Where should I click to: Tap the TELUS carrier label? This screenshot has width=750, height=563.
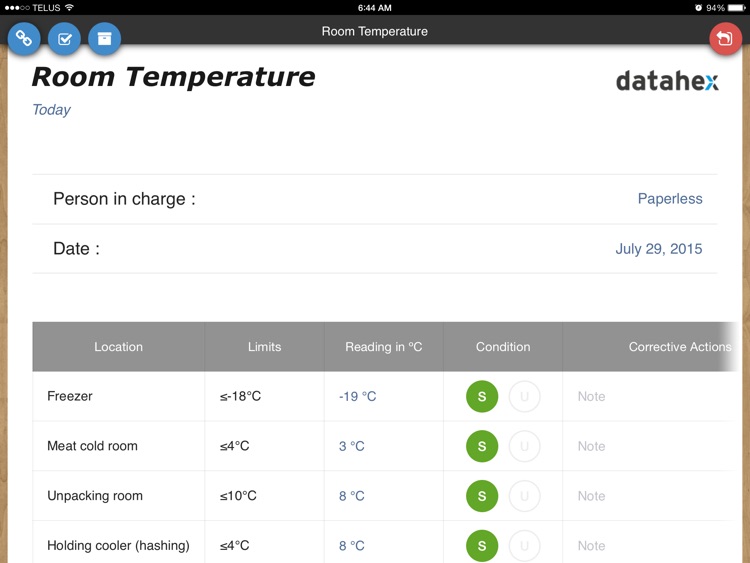(x=46, y=8)
